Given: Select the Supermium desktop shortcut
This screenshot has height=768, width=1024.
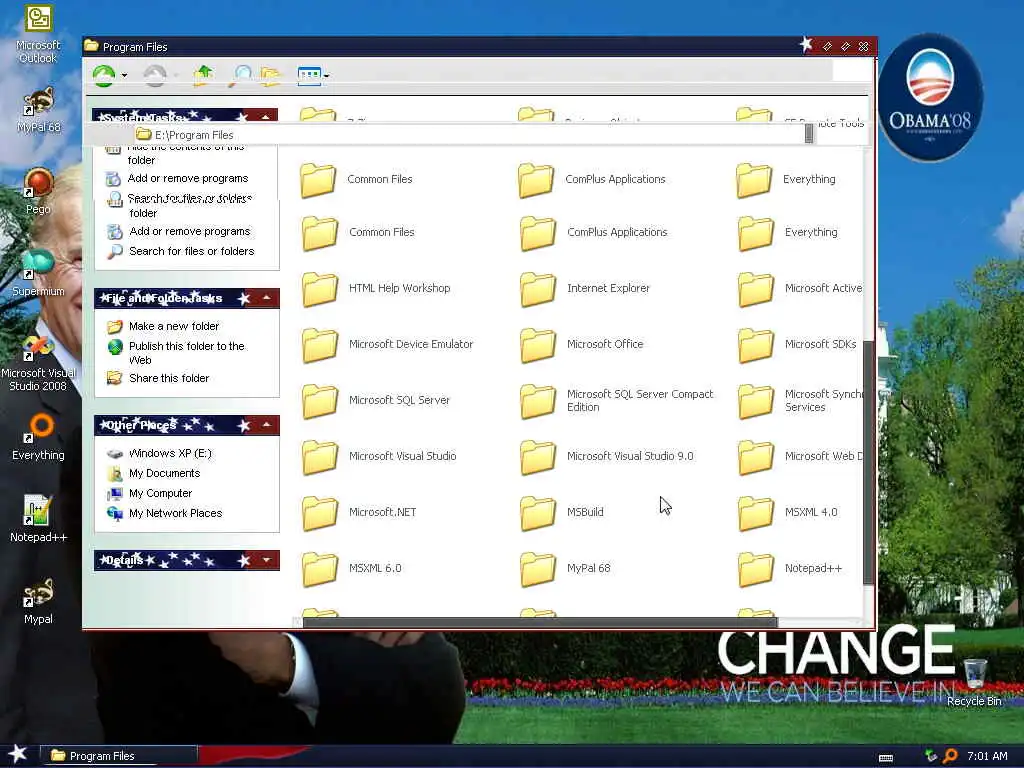Looking at the screenshot, I should click(38, 273).
